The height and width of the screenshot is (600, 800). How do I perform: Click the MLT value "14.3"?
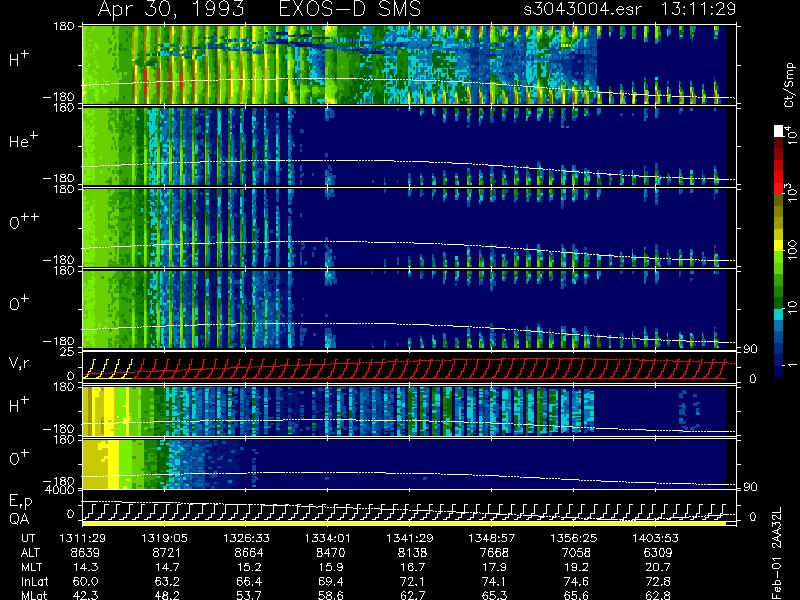(x=86, y=567)
